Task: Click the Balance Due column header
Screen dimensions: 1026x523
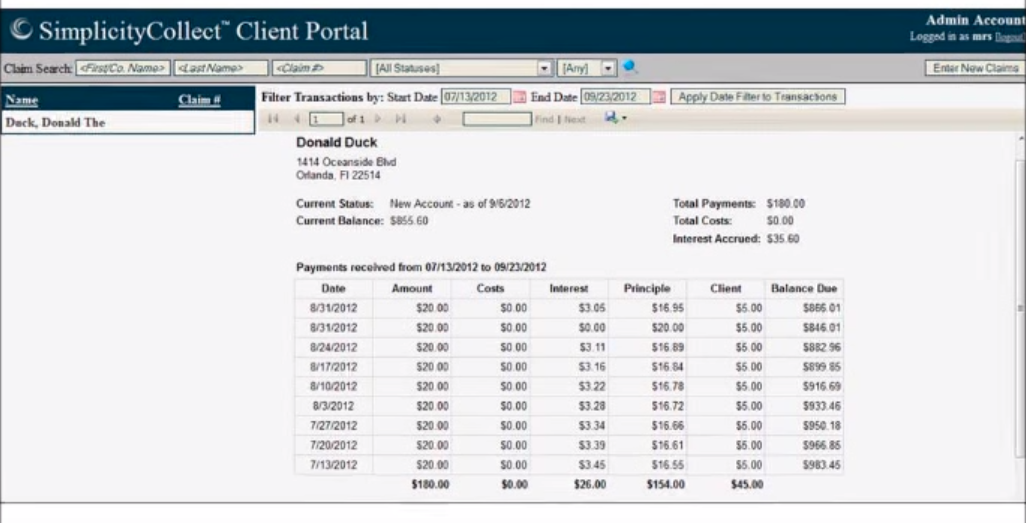Action: (804, 288)
